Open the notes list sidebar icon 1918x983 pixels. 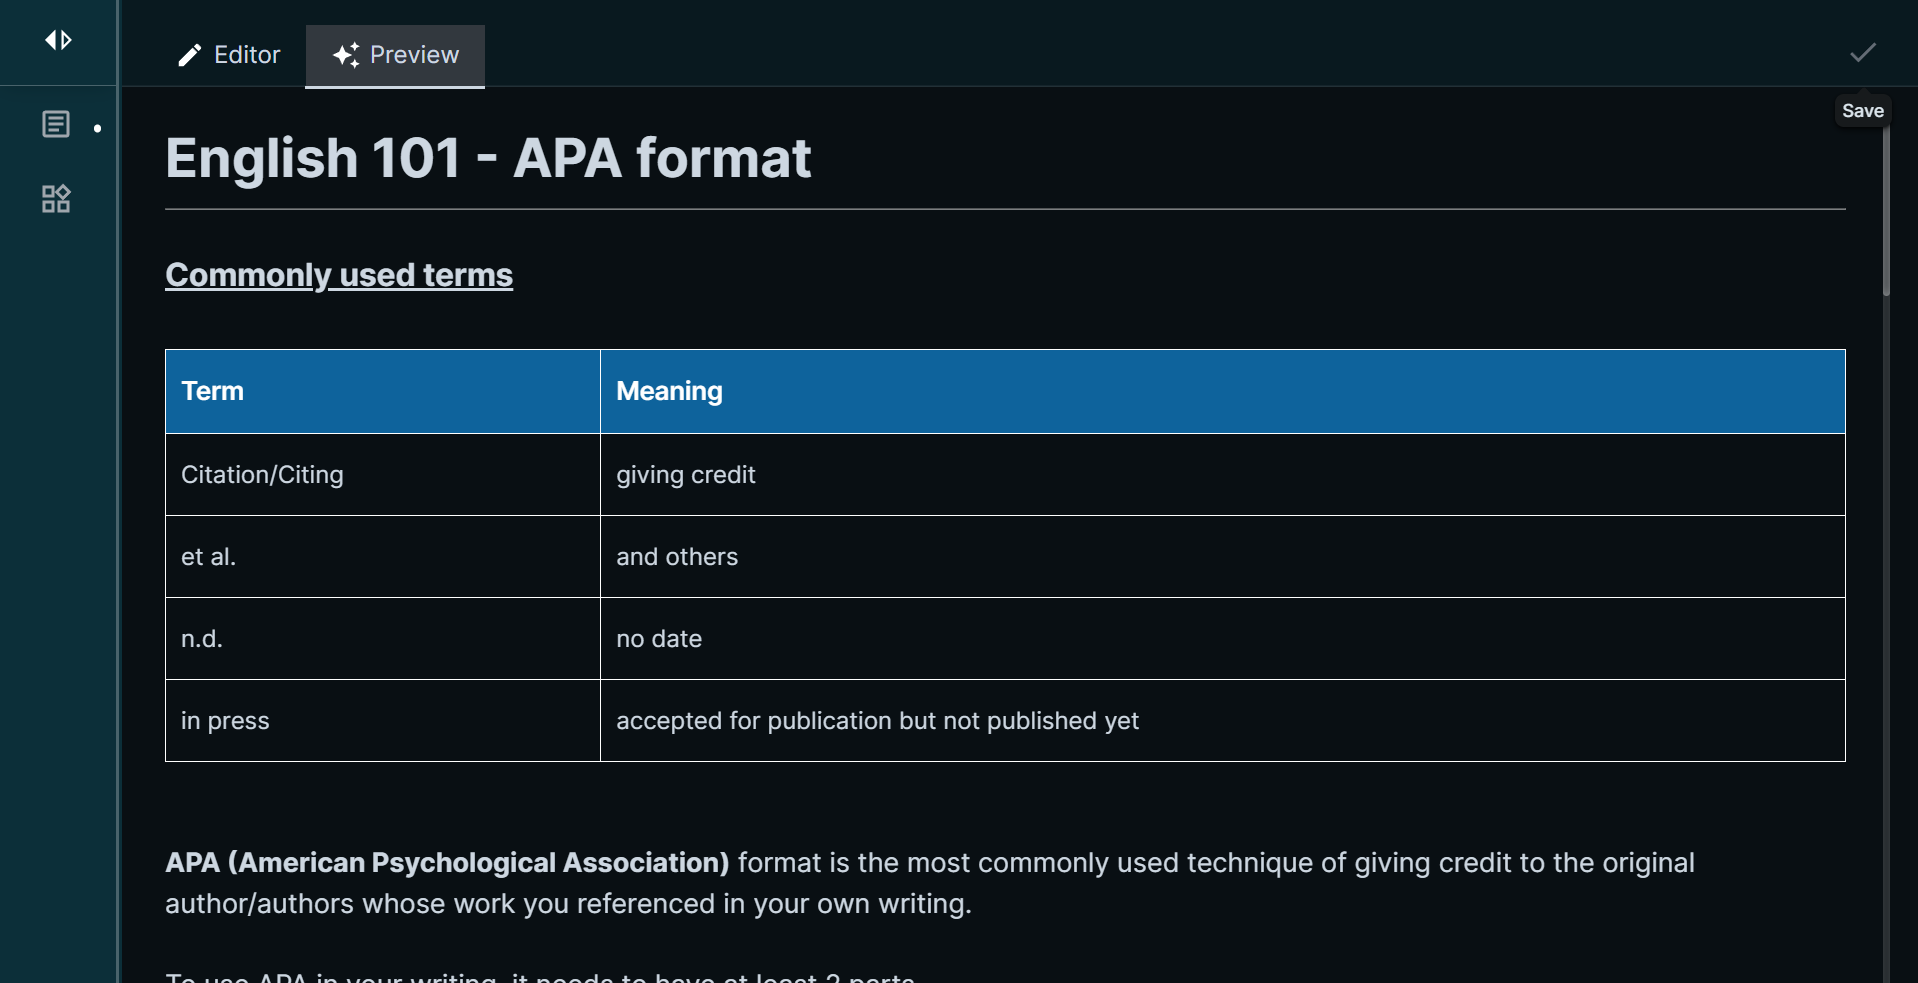[x=56, y=125]
